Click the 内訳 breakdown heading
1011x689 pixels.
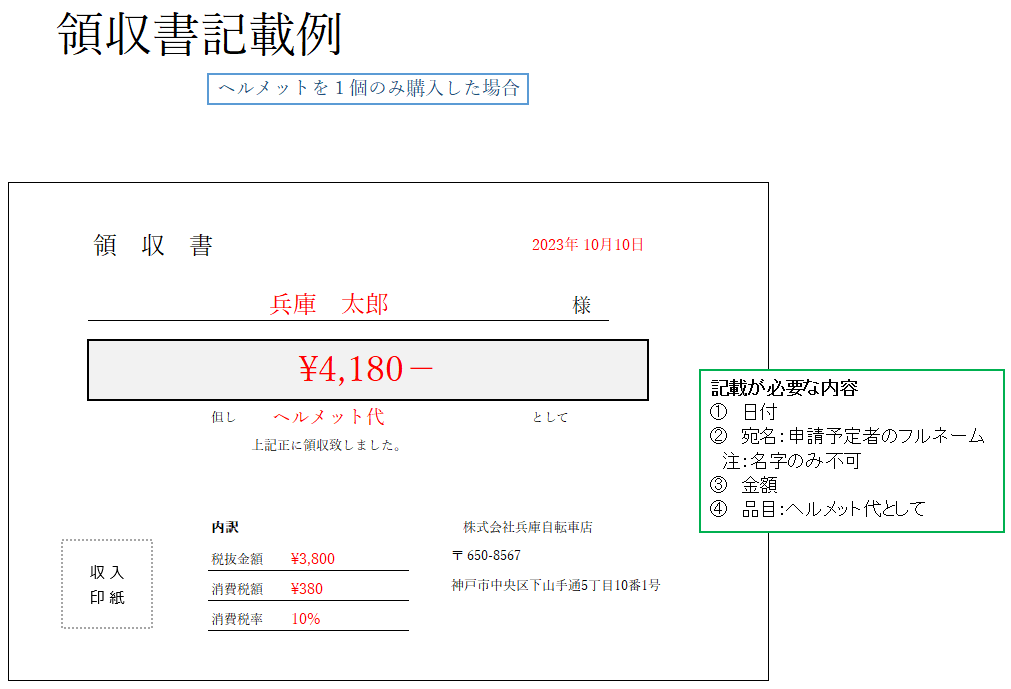tap(225, 527)
